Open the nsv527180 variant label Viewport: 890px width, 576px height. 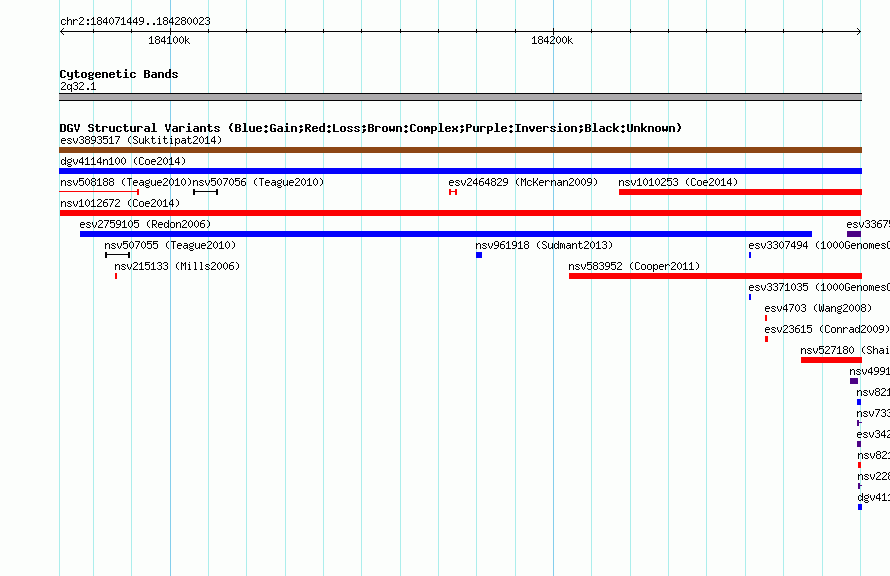point(845,350)
